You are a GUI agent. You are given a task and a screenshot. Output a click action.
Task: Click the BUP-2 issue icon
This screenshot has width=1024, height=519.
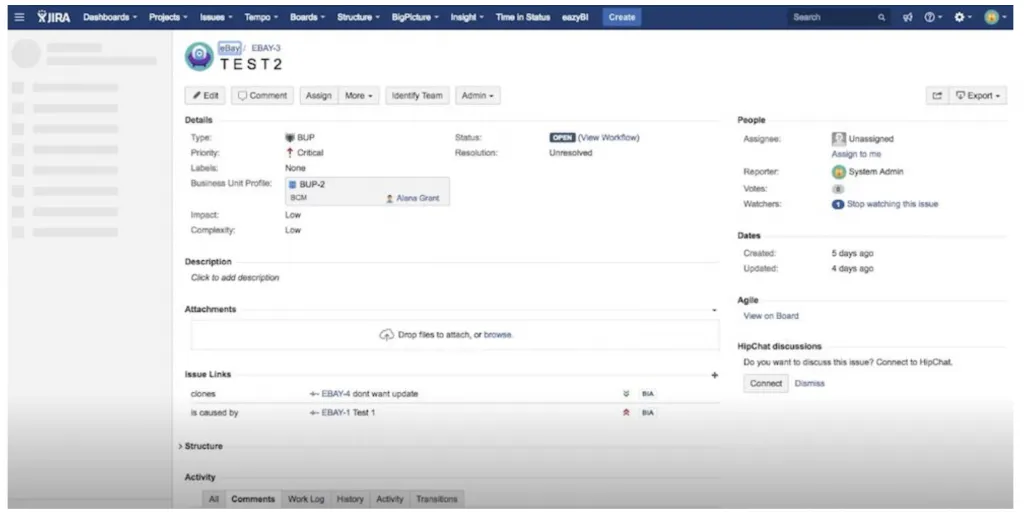(293, 185)
